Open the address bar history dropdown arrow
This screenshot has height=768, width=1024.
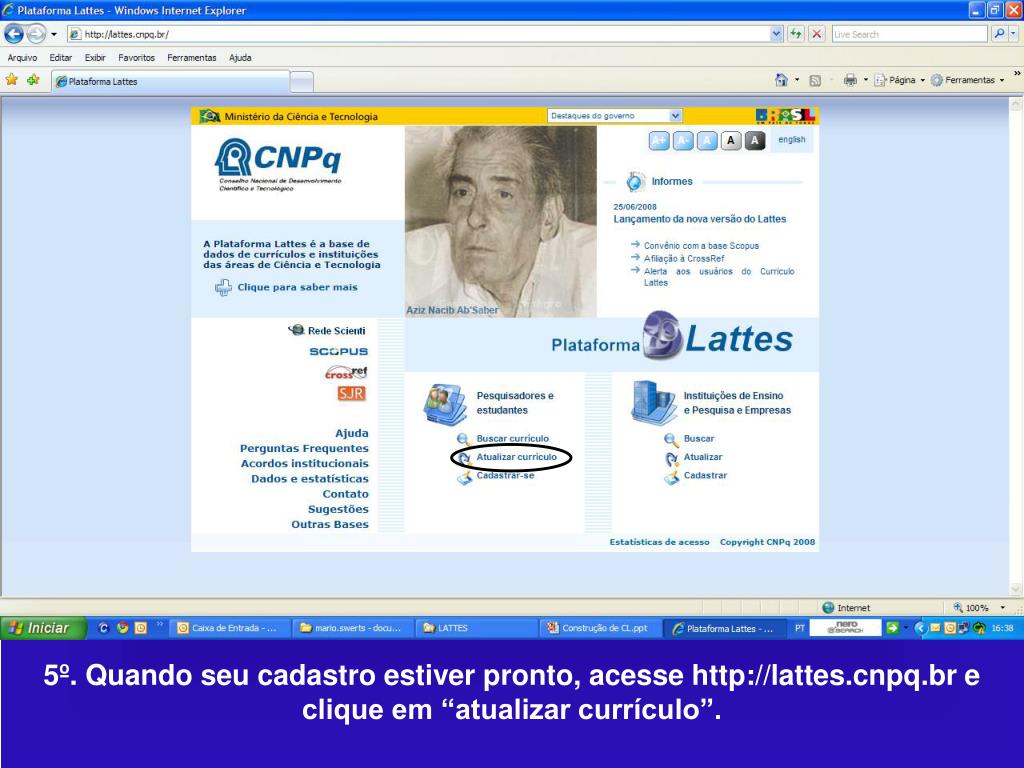click(x=776, y=34)
